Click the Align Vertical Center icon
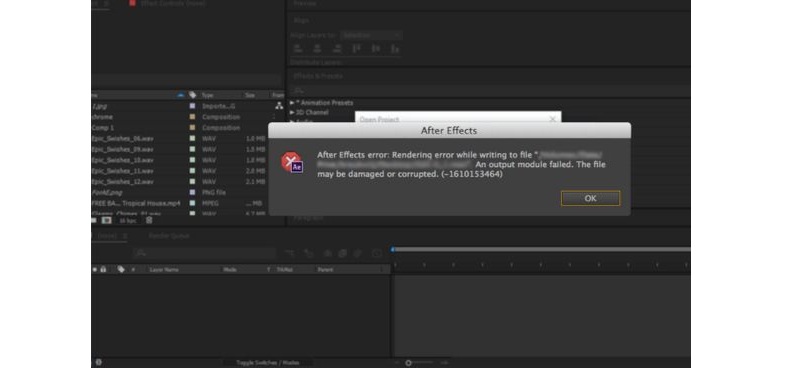 pos(376,48)
